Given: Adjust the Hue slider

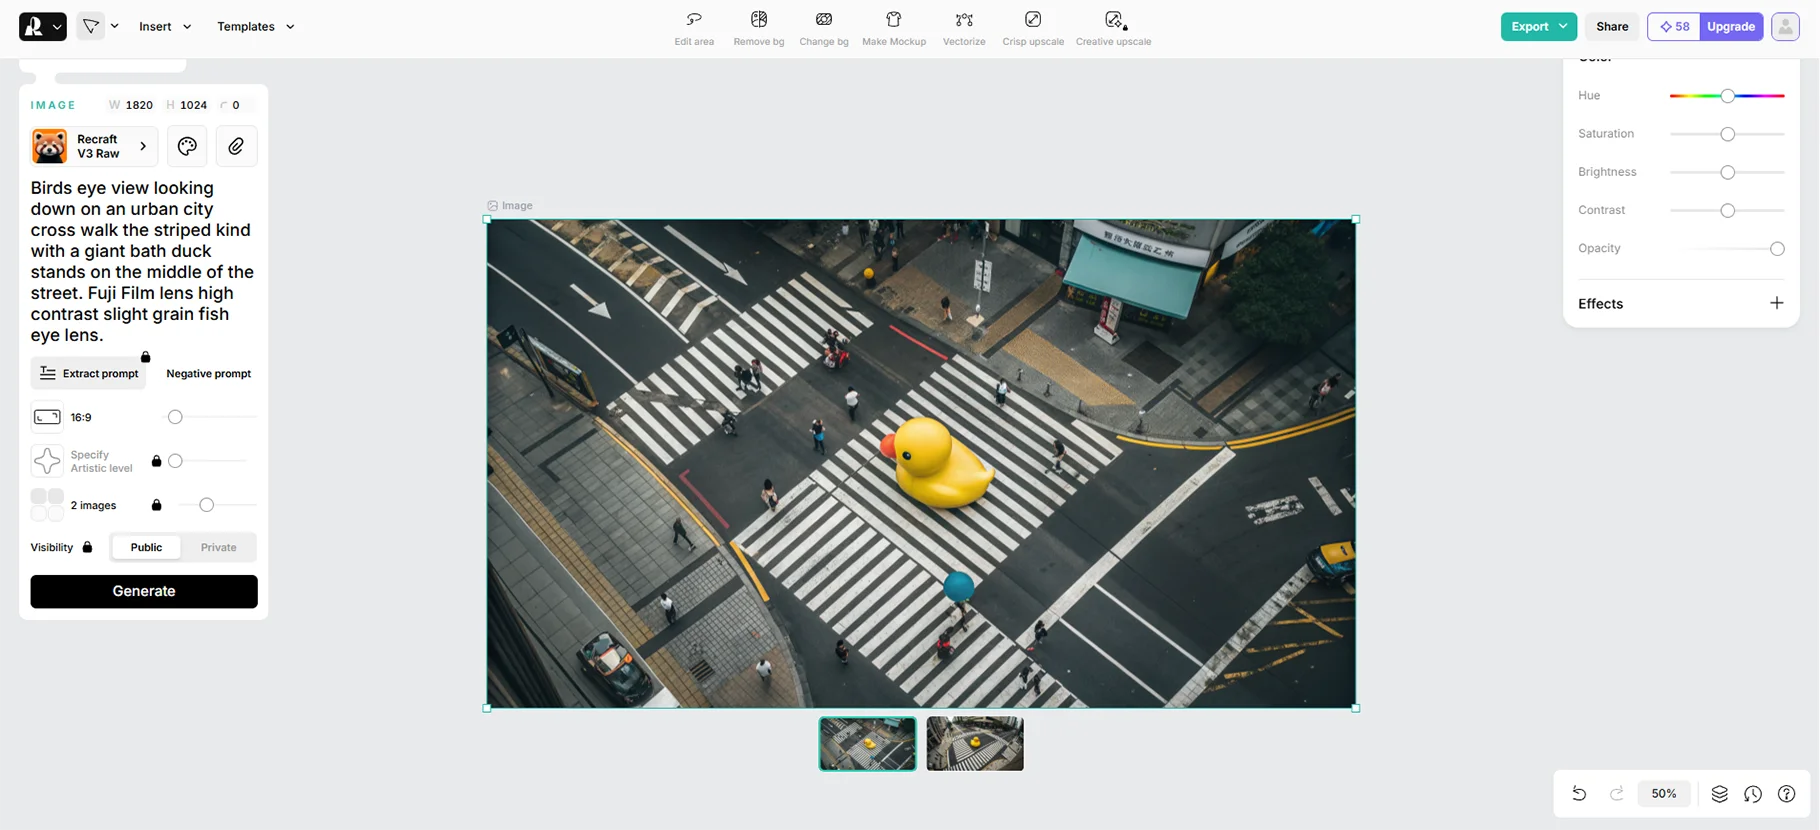Looking at the screenshot, I should (1727, 96).
